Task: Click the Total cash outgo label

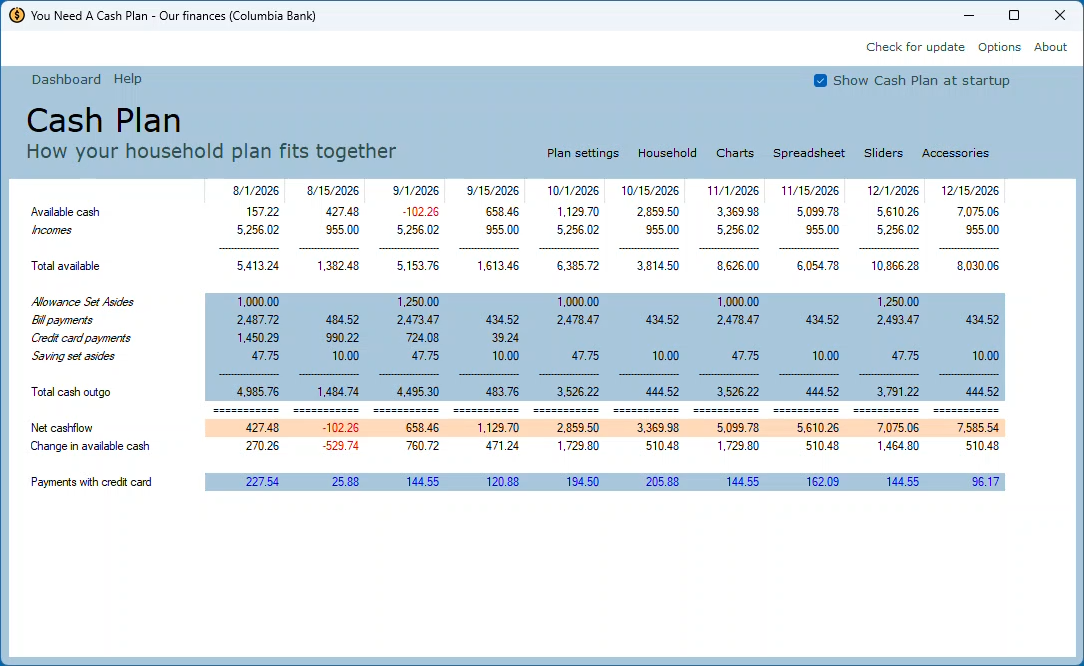Action: 71,392
